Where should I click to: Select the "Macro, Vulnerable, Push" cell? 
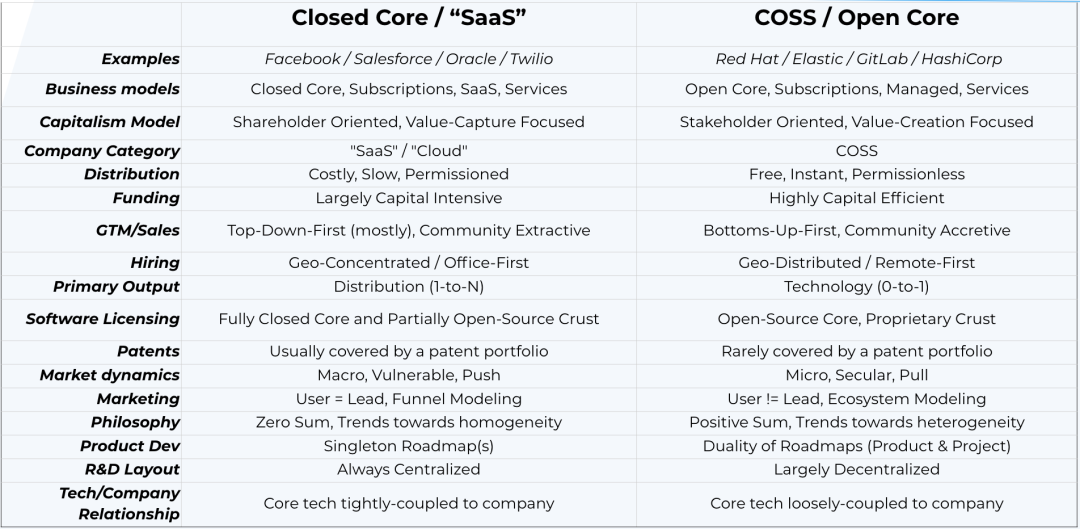[408, 375]
